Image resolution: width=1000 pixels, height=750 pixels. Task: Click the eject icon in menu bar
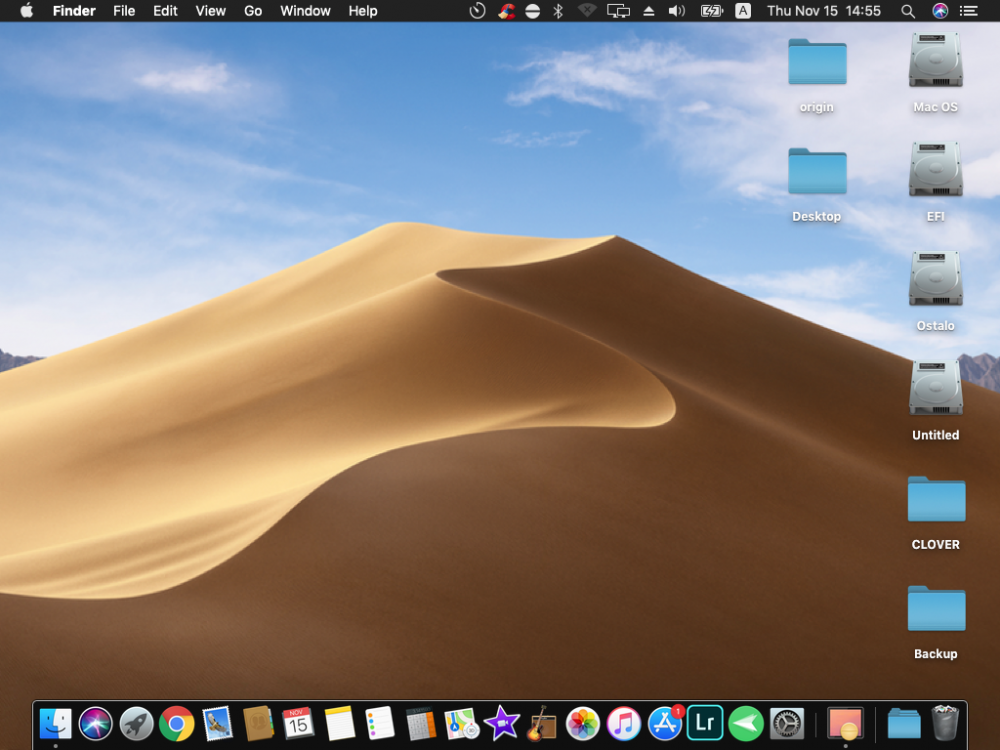(x=649, y=11)
